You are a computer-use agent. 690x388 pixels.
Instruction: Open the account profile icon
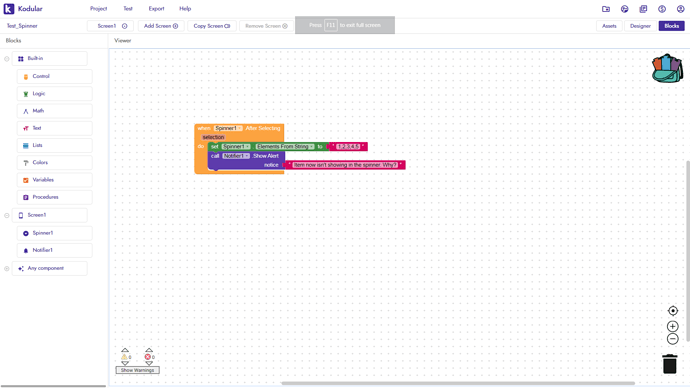pyautogui.click(x=680, y=9)
